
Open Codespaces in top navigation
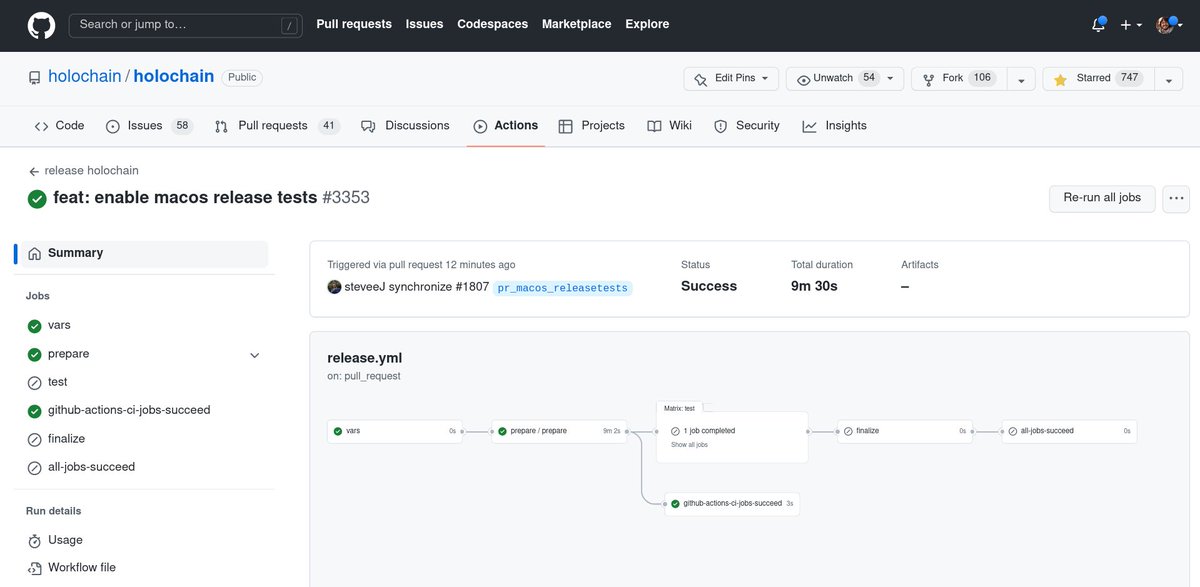492,24
